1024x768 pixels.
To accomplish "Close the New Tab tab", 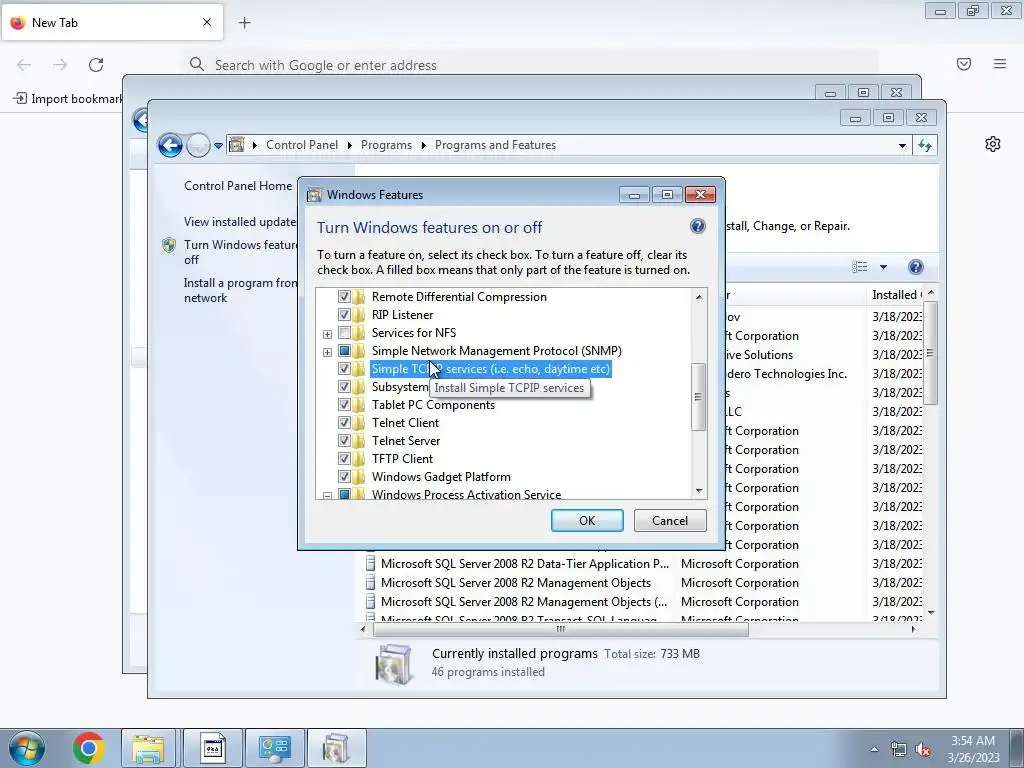I will pyautogui.click(x=207, y=22).
